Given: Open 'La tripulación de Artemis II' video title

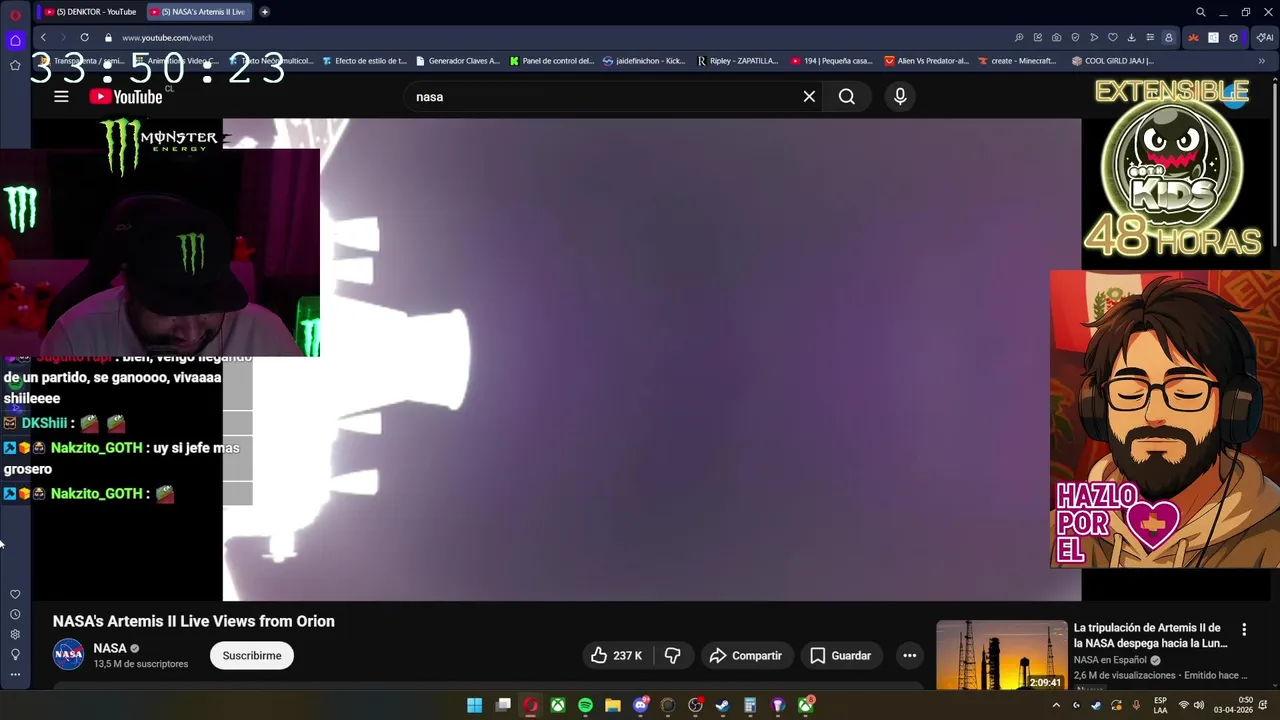Looking at the screenshot, I should tap(1151, 635).
